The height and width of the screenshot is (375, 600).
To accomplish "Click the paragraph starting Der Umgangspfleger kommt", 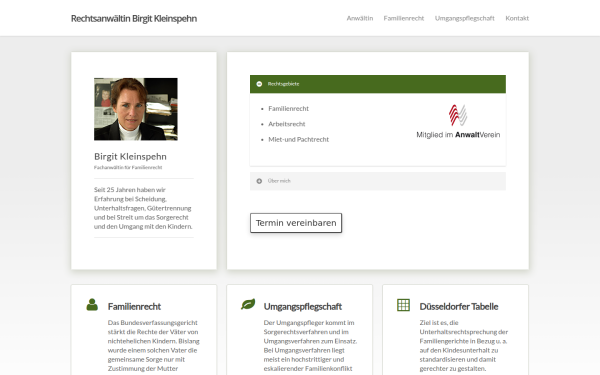I will click(310, 346).
